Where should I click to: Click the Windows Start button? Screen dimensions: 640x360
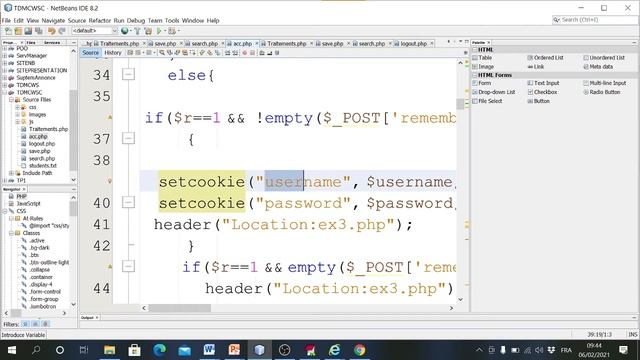12,350
